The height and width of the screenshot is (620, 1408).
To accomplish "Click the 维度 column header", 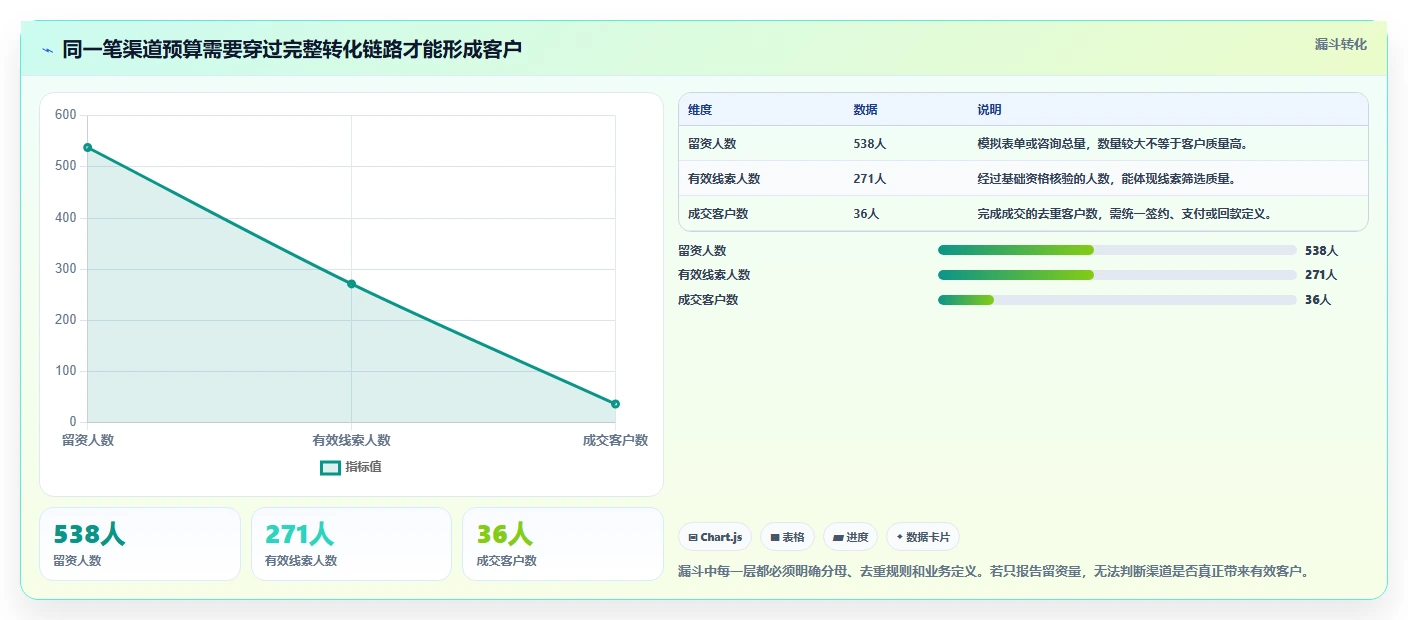I will [700, 110].
